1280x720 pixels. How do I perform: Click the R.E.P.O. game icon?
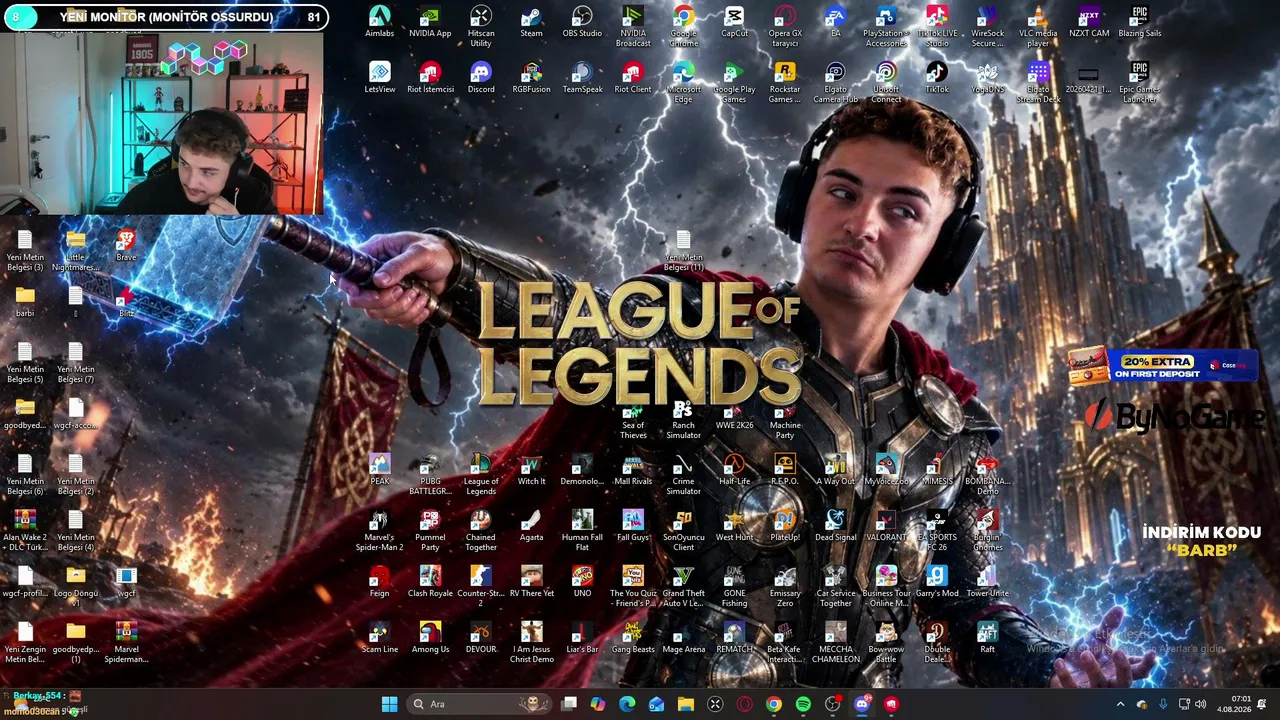tap(785, 470)
